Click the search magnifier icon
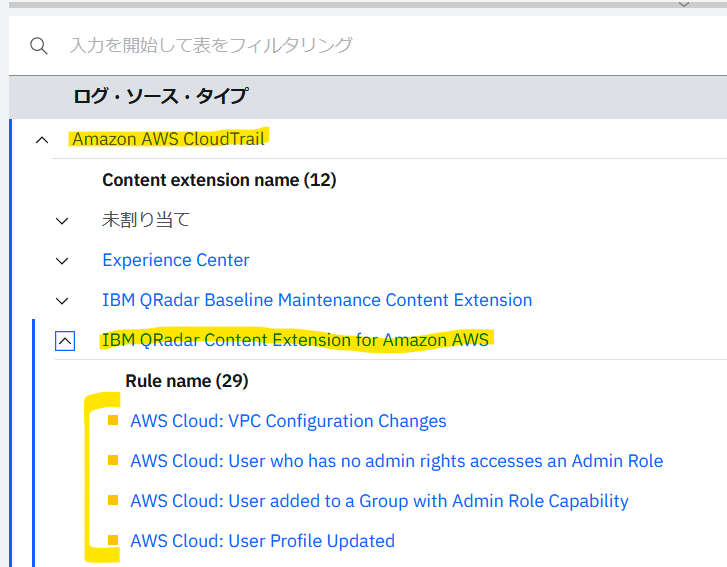Image resolution: width=727 pixels, height=567 pixels. click(x=38, y=45)
